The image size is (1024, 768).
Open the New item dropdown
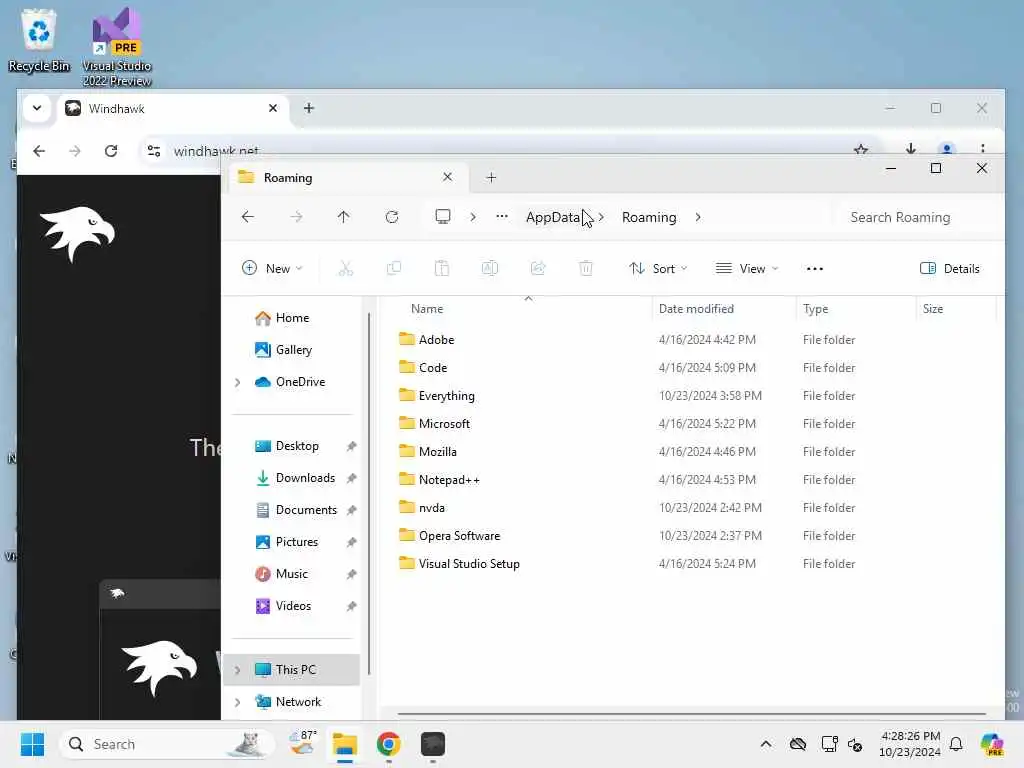point(272,268)
